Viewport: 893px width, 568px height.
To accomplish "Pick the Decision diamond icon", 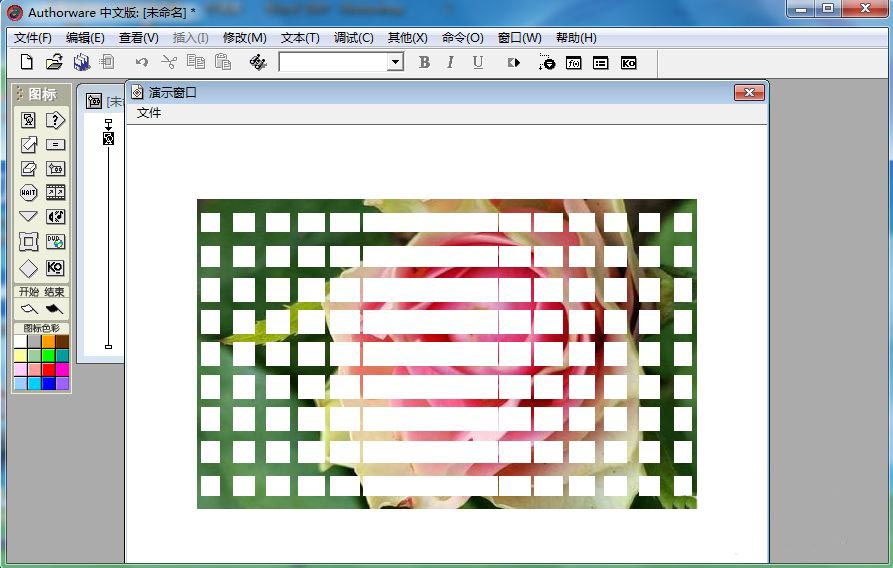I will pos(29,268).
